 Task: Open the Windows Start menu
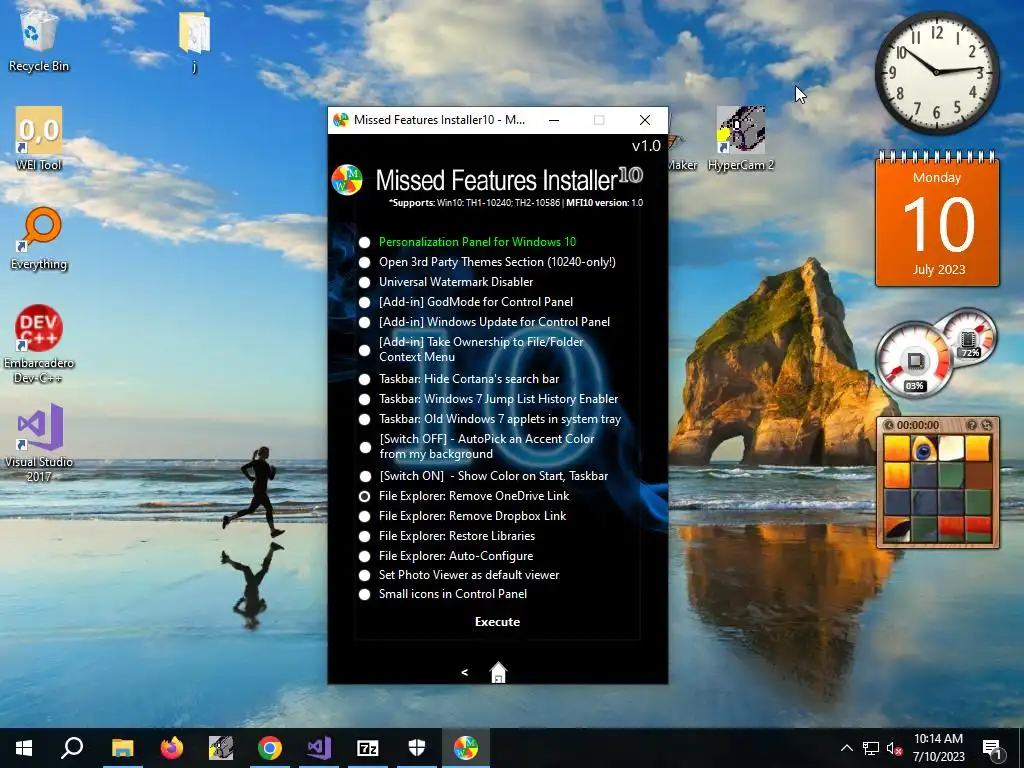[24, 748]
